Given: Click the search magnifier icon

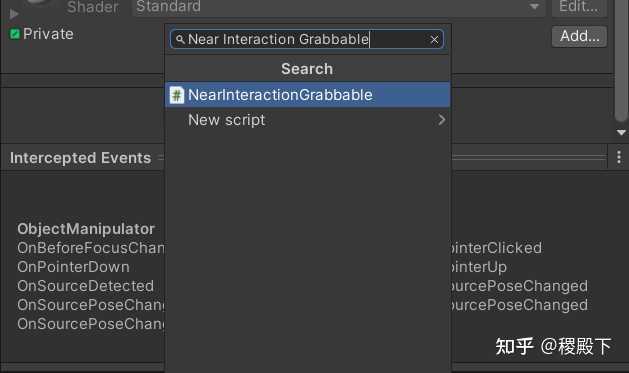Looking at the screenshot, I should 180,39.
